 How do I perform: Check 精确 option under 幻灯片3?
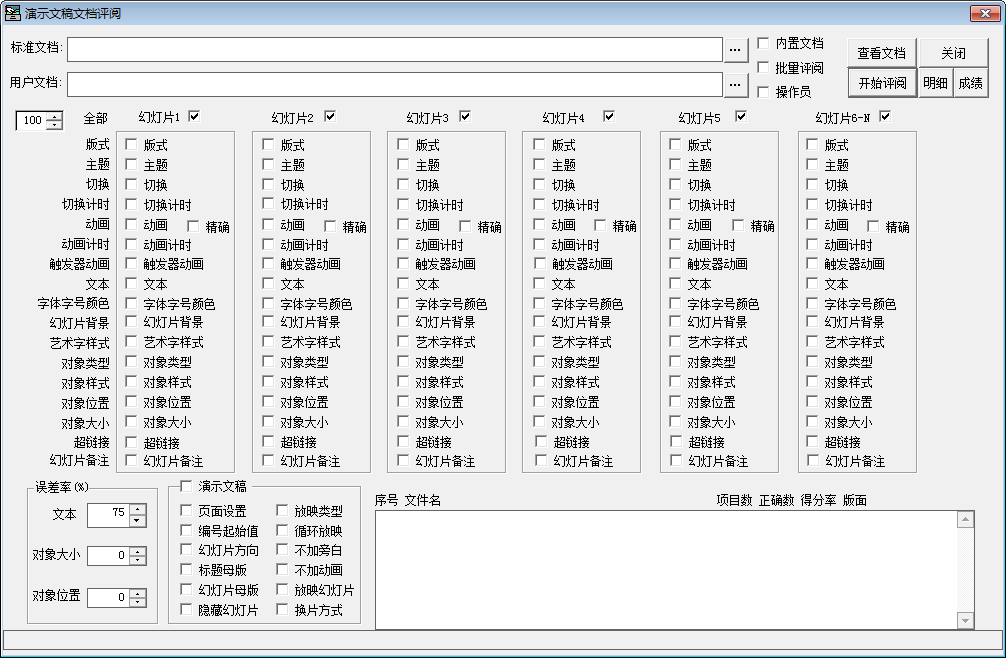point(466,226)
